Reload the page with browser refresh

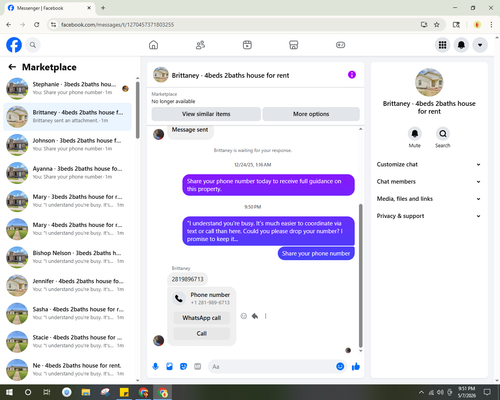(37, 25)
